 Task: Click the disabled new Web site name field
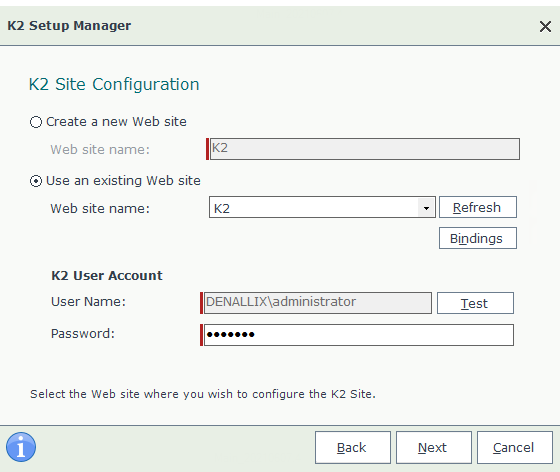click(364, 149)
